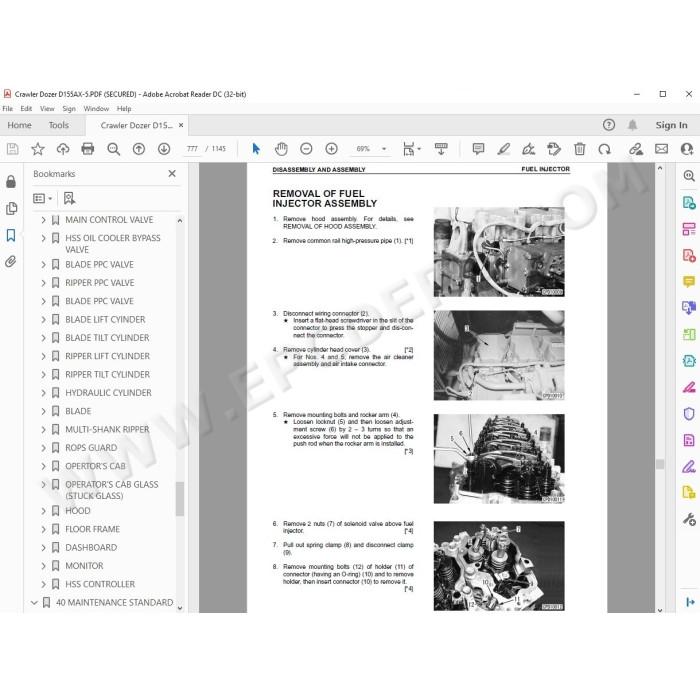The height and width of the screenshot is (700, 700).
Task: Select the arrow selection tool
Action: coord(256,149)
